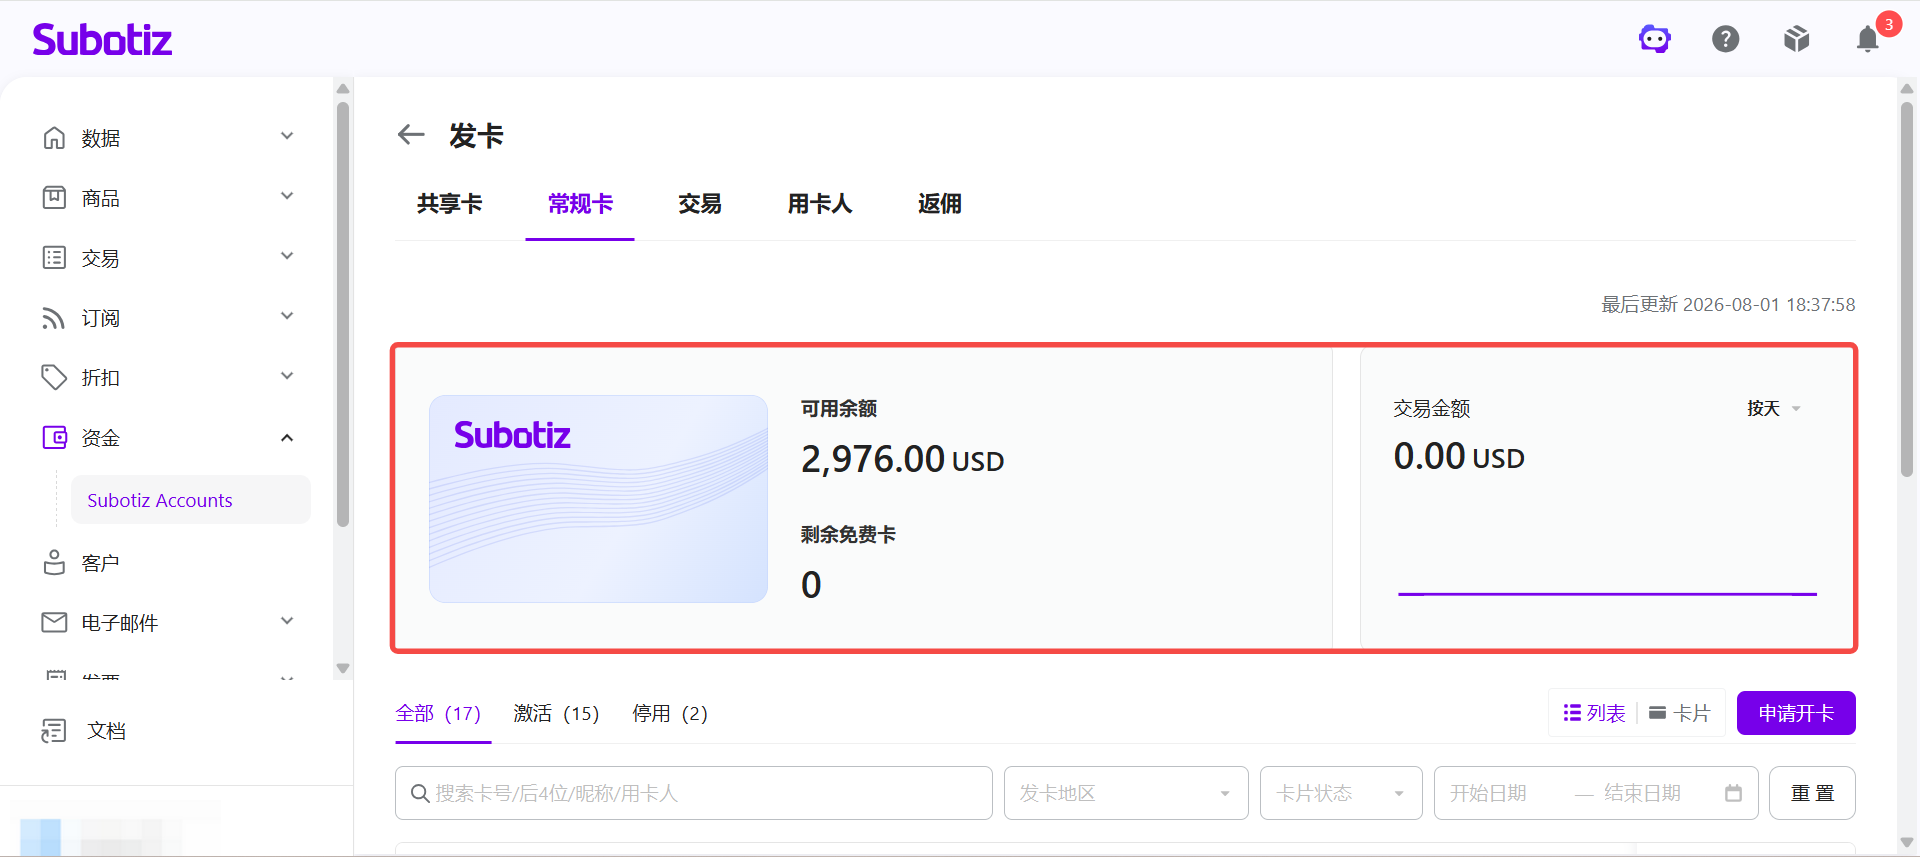The height and width of the screenshot is (857, 1920).
Task: Click the Subotiz logo in header
Action: (x=102, y=39)
